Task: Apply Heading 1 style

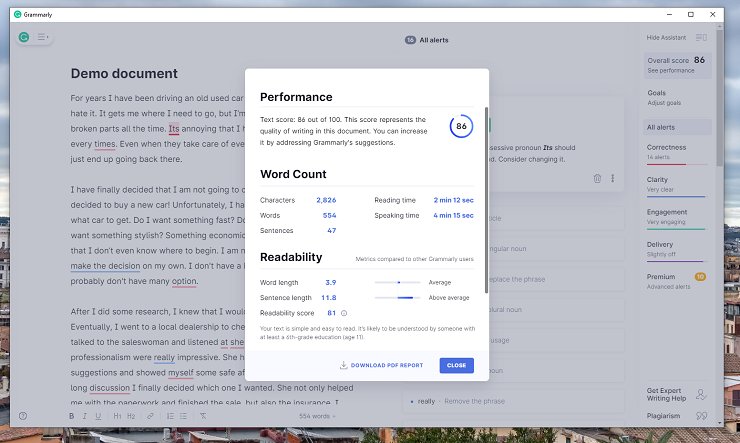Action: 117,416
